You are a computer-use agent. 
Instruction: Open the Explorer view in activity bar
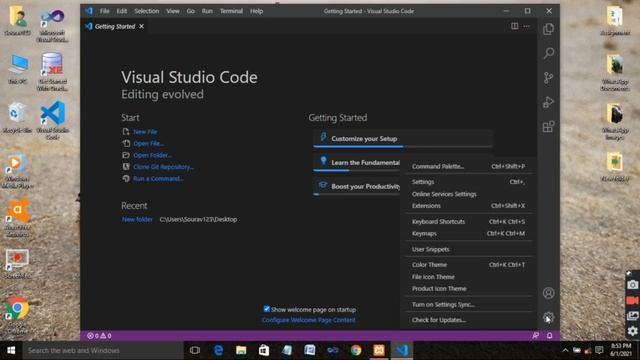[549, 29]
